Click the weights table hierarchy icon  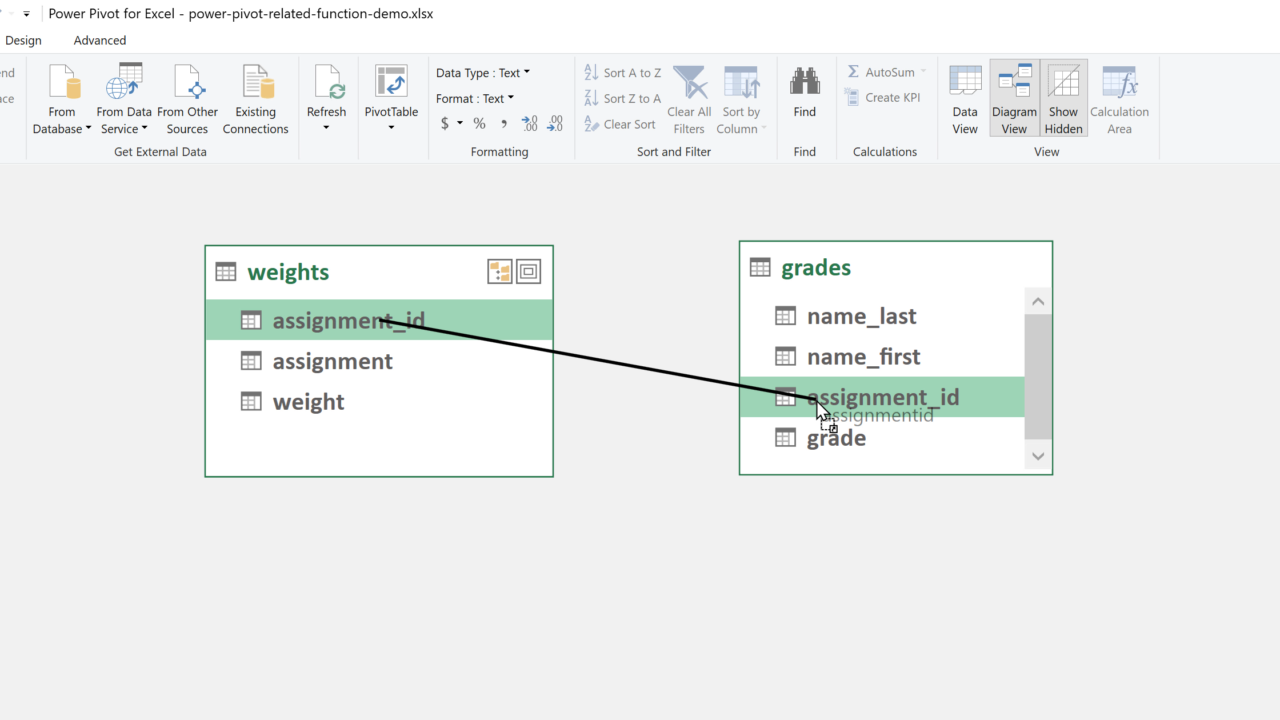499,272
